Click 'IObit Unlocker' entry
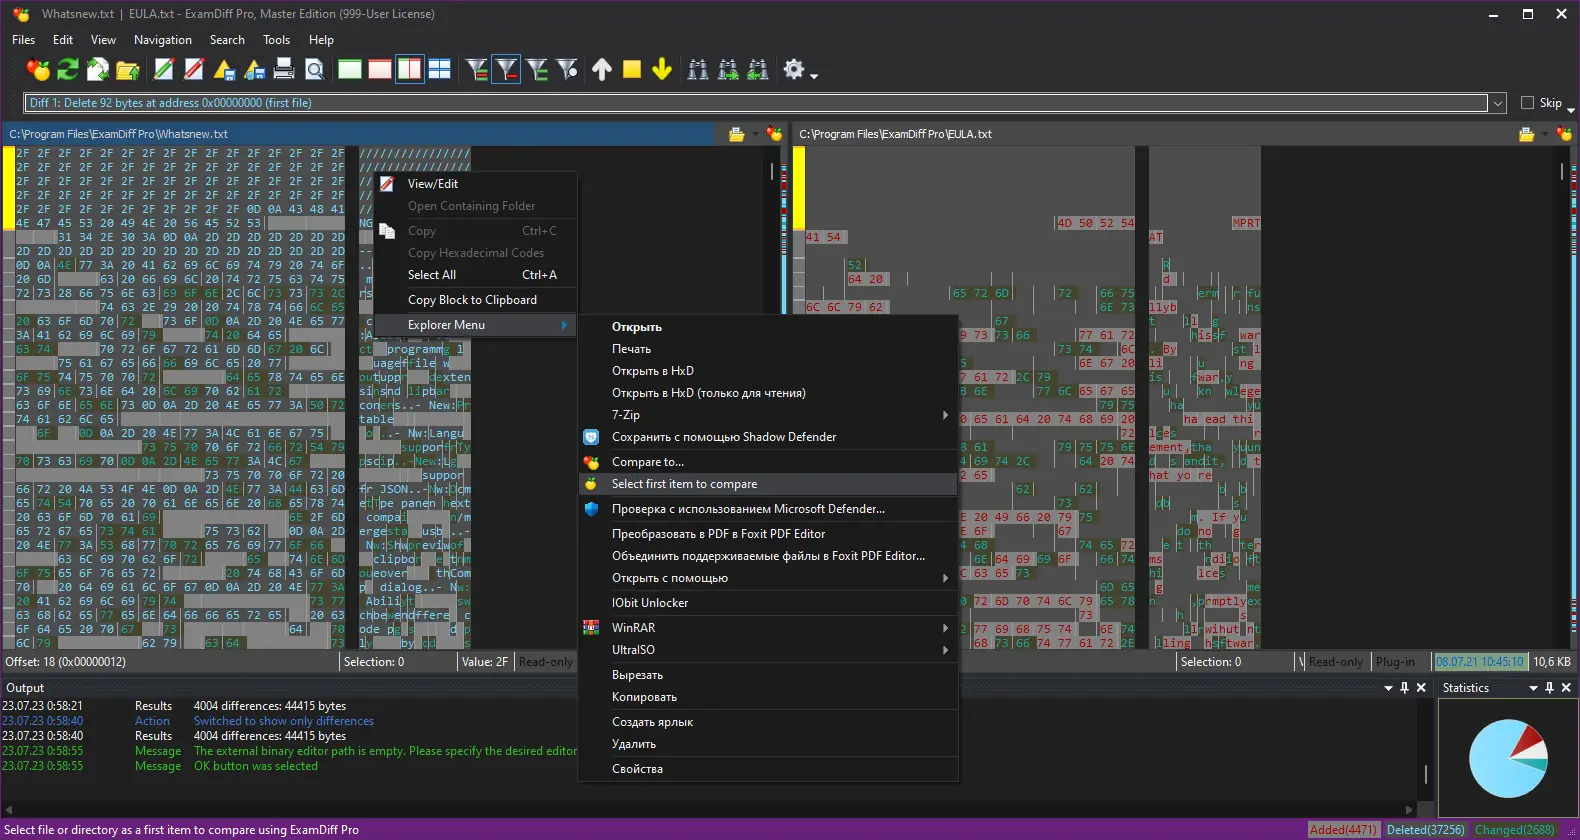Screen dimensions: 1580x840 (768, 603)
